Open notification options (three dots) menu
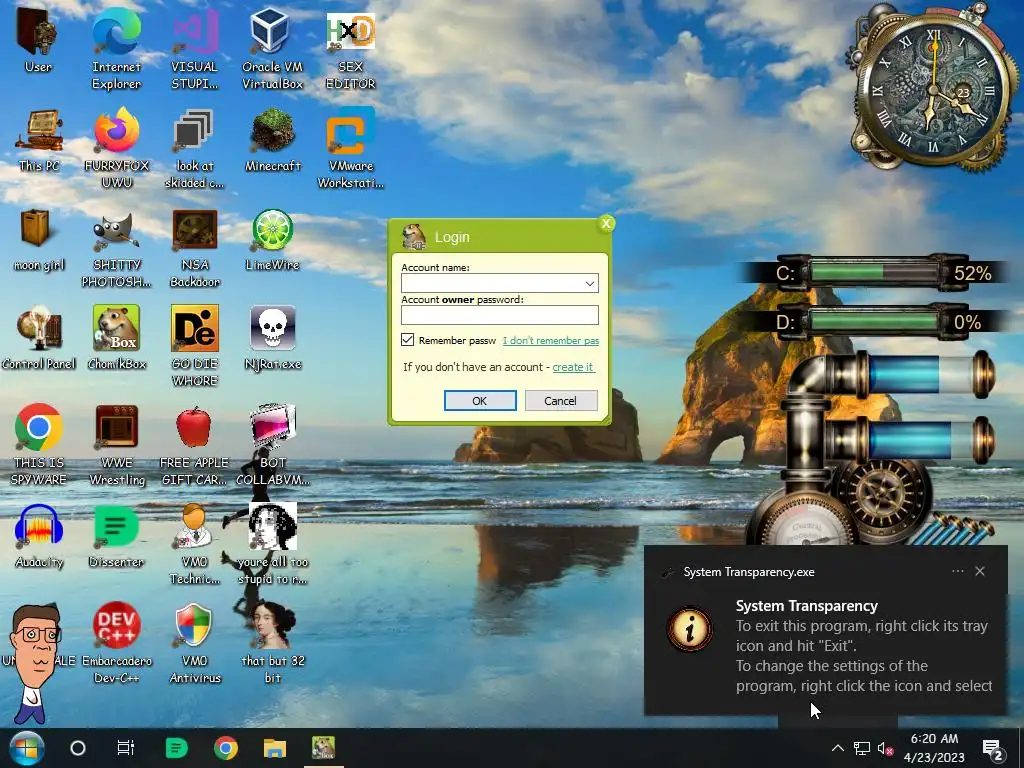The height and width of the screenshot is (768, 1024). (x=958, y=571)
